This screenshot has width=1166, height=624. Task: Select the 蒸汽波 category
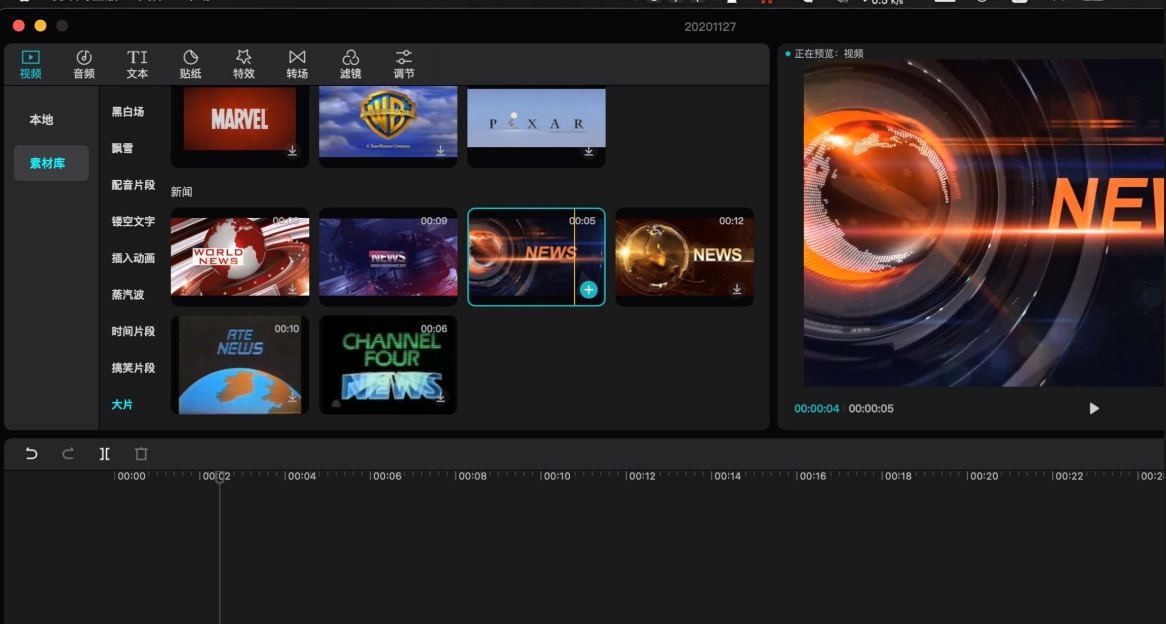coord(128,295)
